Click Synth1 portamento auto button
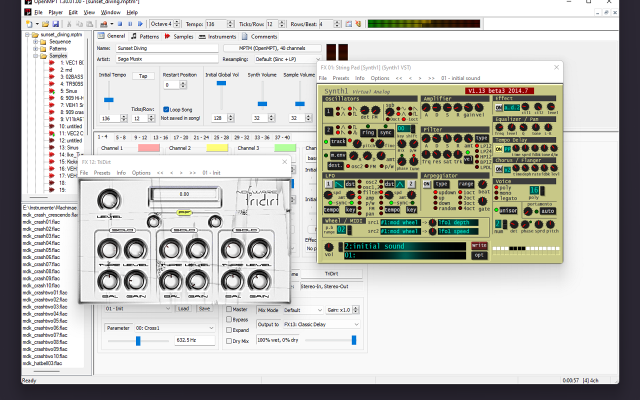Image resolution: width=640 pixels, height=400 pixels. click(547, 211)
